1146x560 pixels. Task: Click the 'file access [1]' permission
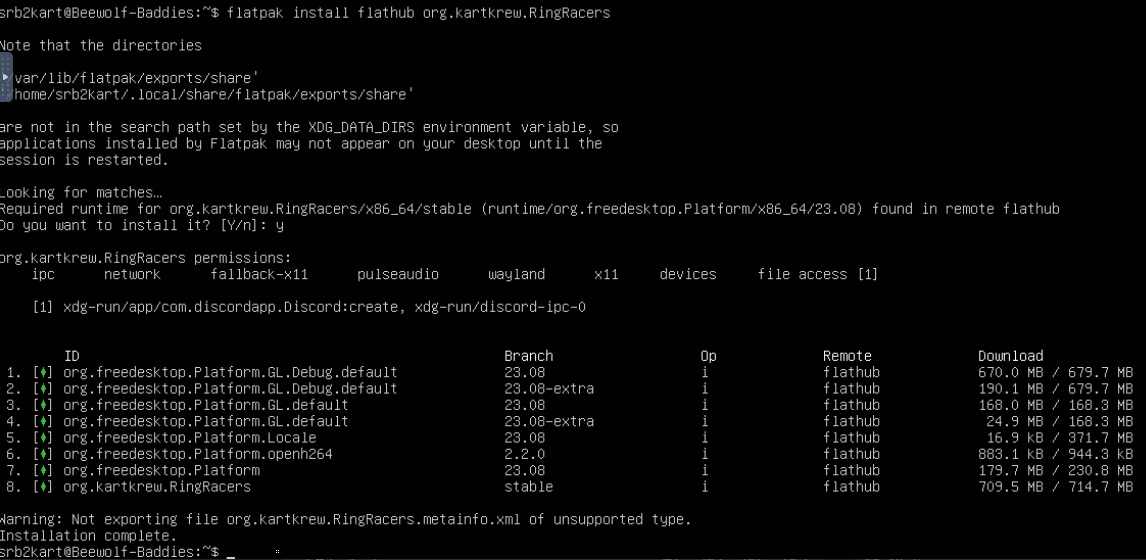(818, 274)
